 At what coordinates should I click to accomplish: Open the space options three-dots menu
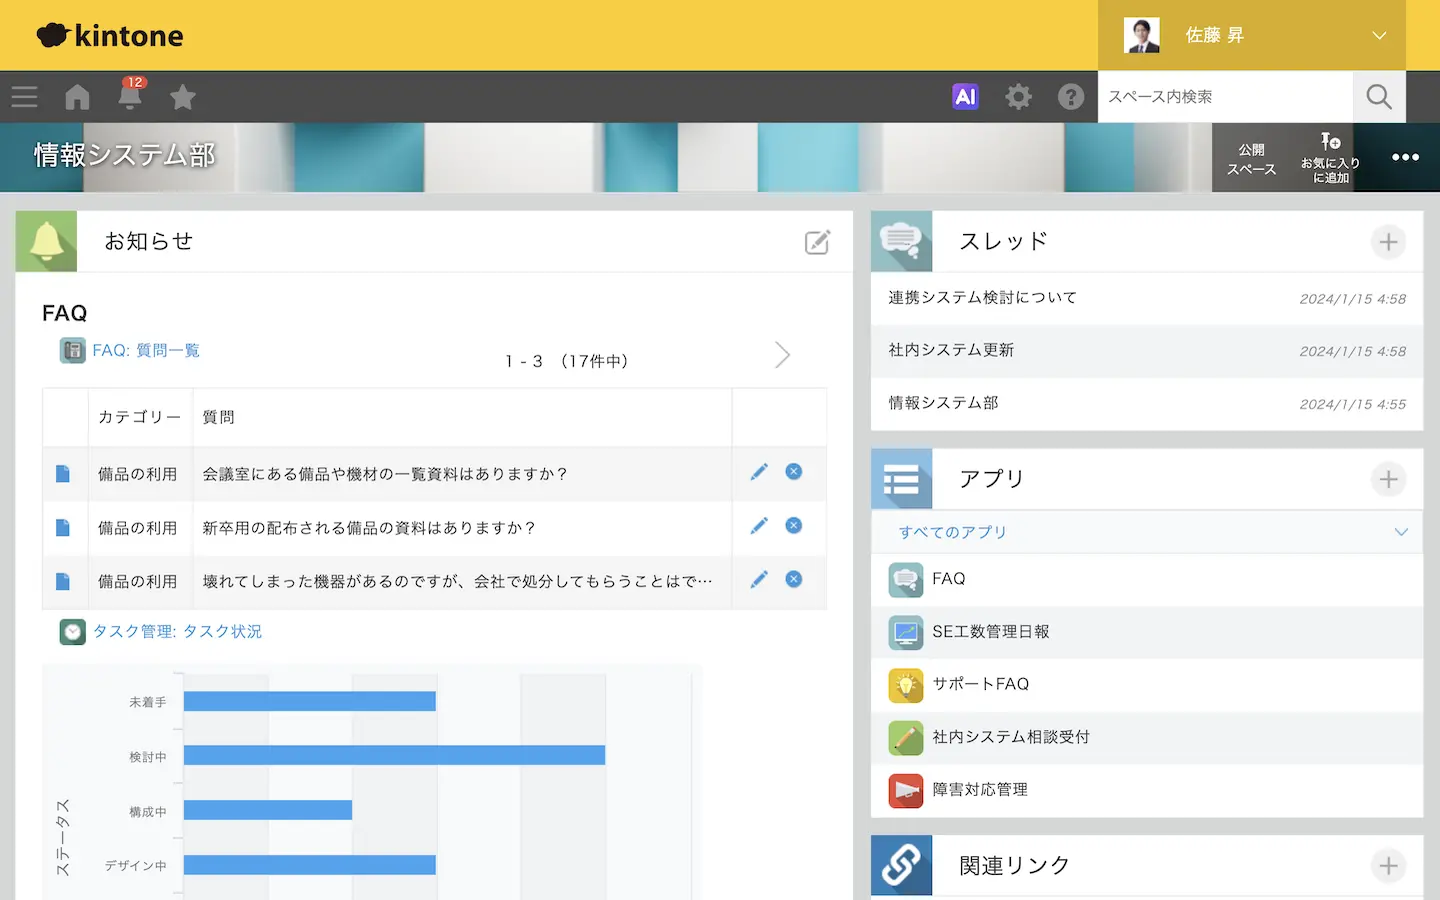(x=1405, y=157)
